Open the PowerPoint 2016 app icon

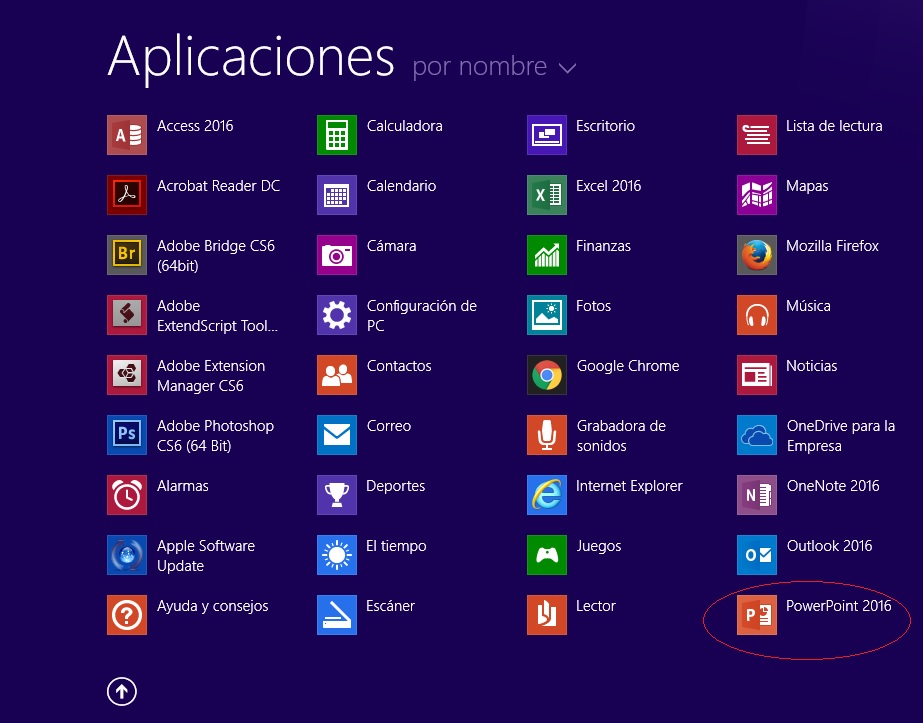click(756, 615)
